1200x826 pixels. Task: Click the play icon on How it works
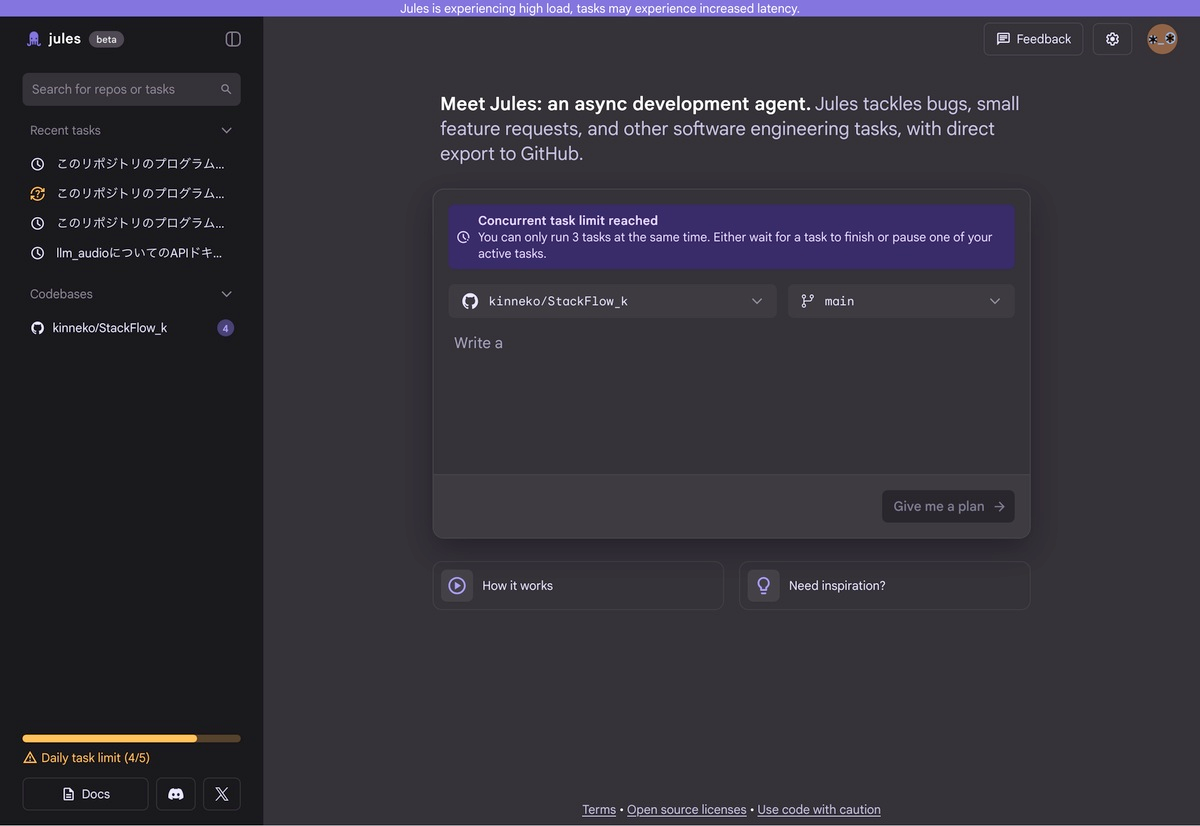457,586
